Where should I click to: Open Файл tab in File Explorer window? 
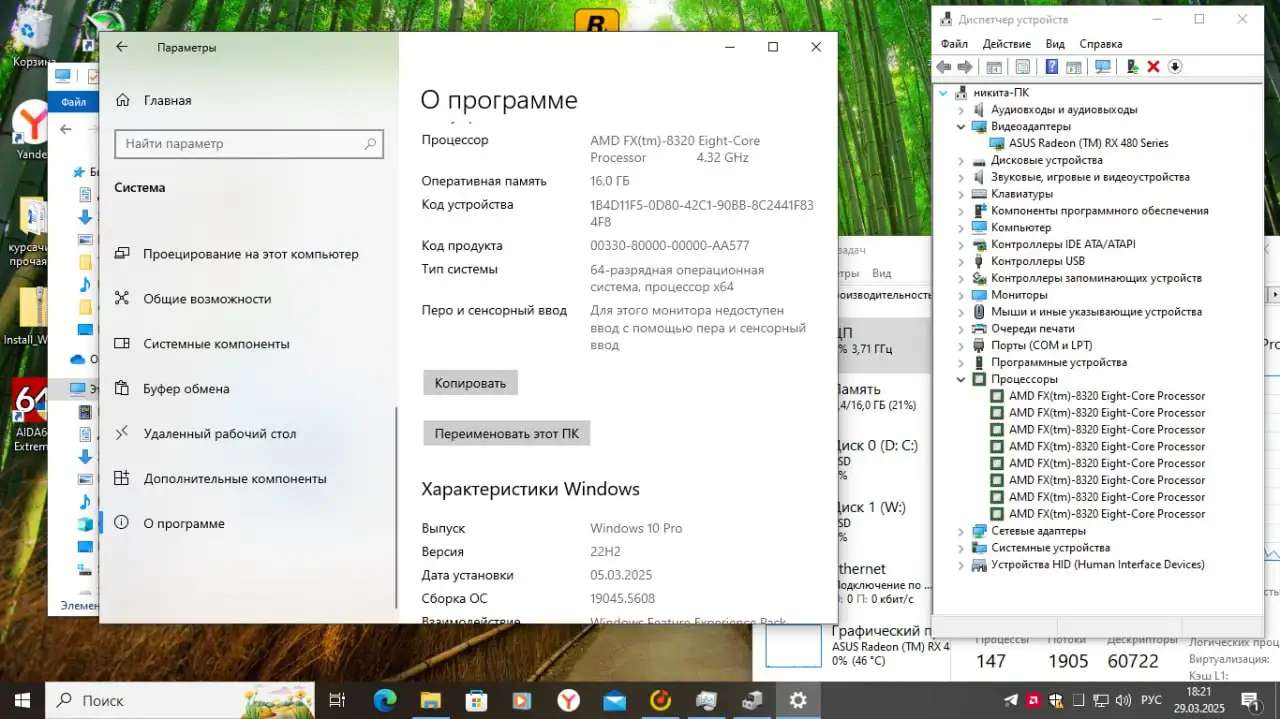click(x=73, y=102)
